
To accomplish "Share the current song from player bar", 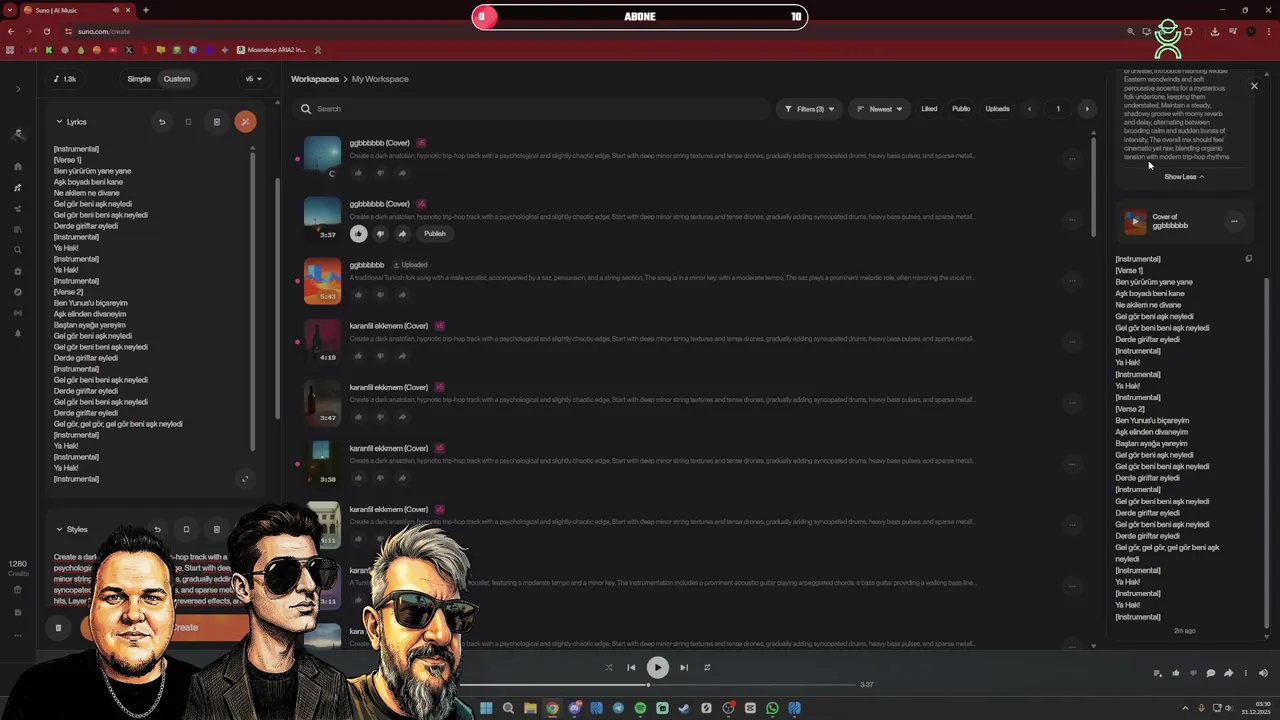I will click(x=1228, y=673).
